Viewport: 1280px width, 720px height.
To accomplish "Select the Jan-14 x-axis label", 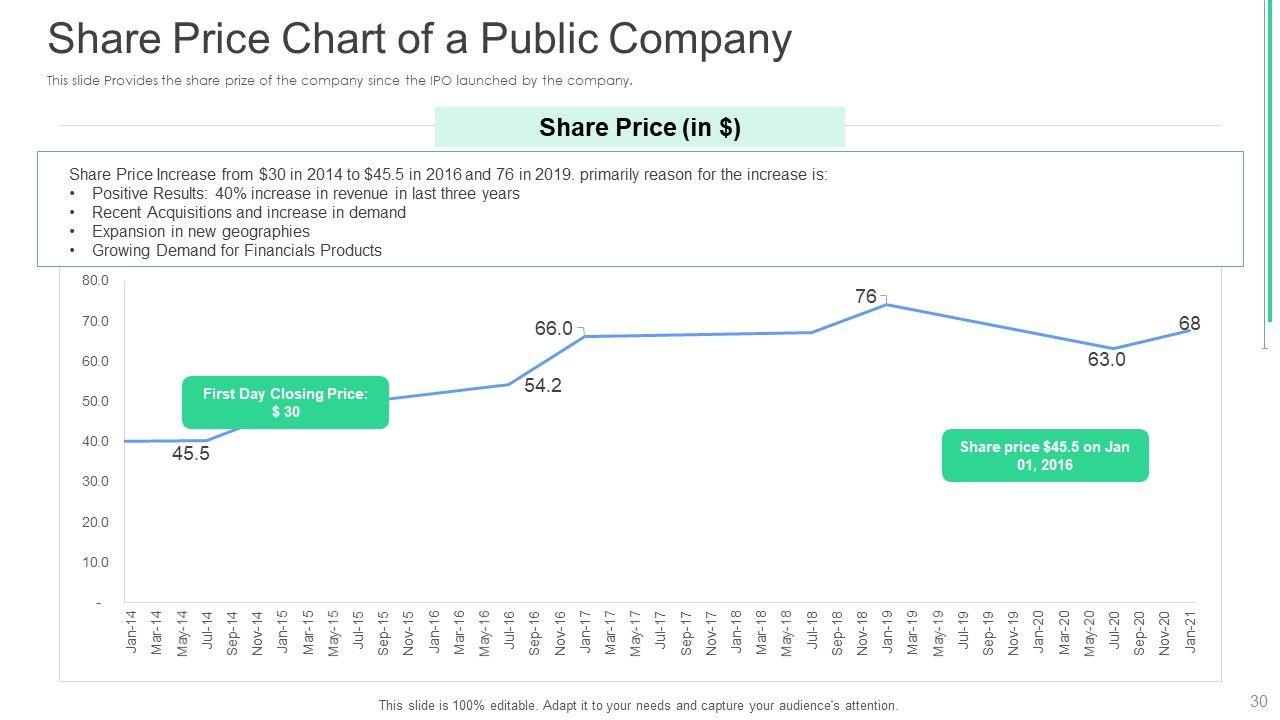I will click(x=131, y=632).
